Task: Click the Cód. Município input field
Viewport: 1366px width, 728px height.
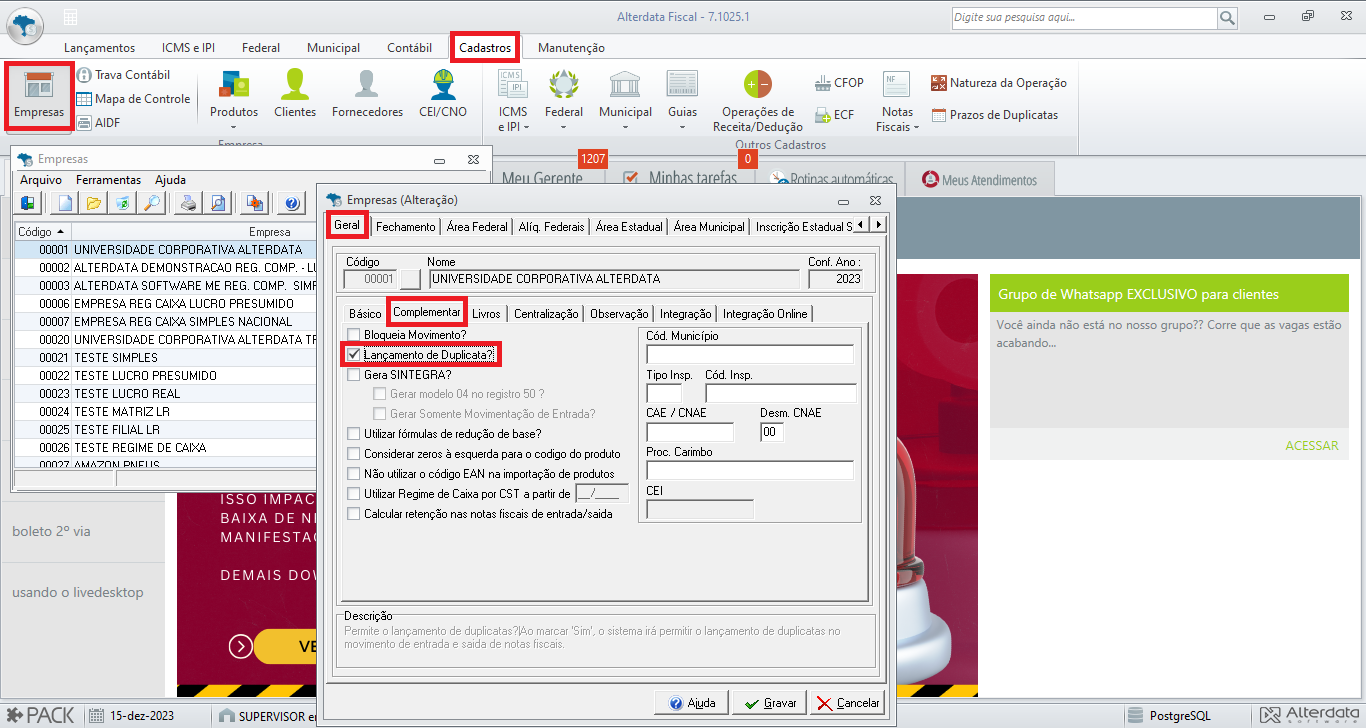Action: click(x=750, y=354)
